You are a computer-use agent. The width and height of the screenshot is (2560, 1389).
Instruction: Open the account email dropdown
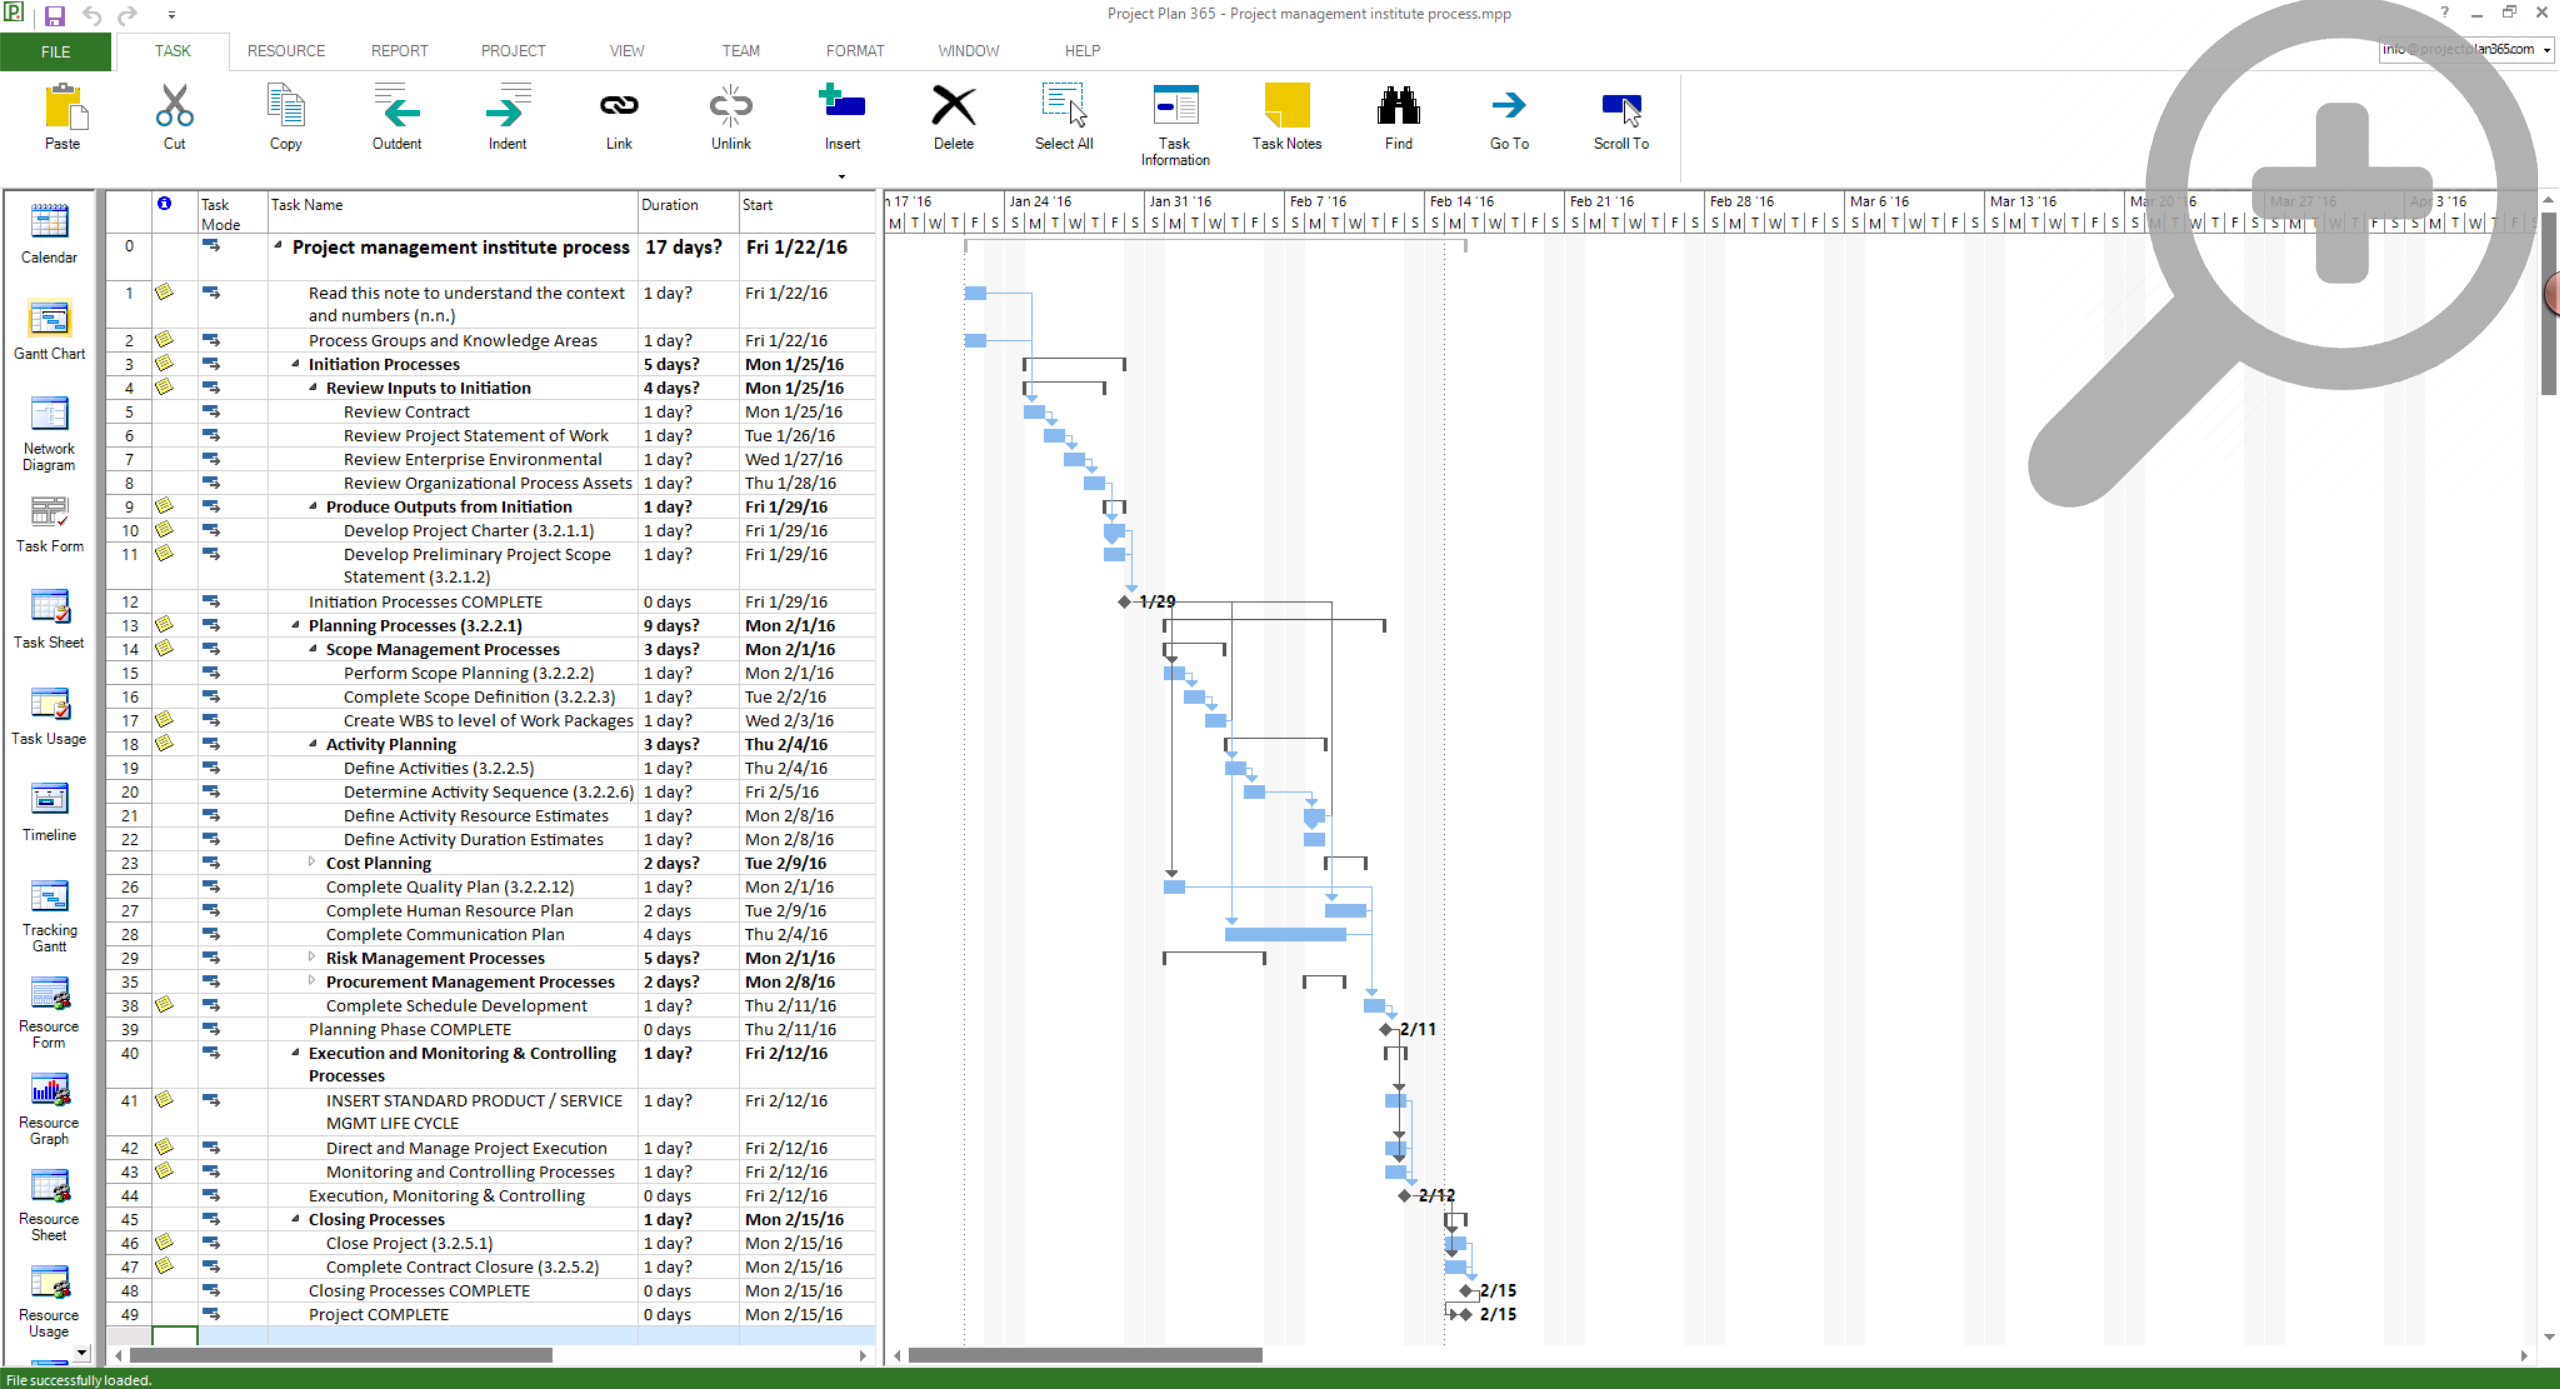click(x=2546, y=50)
